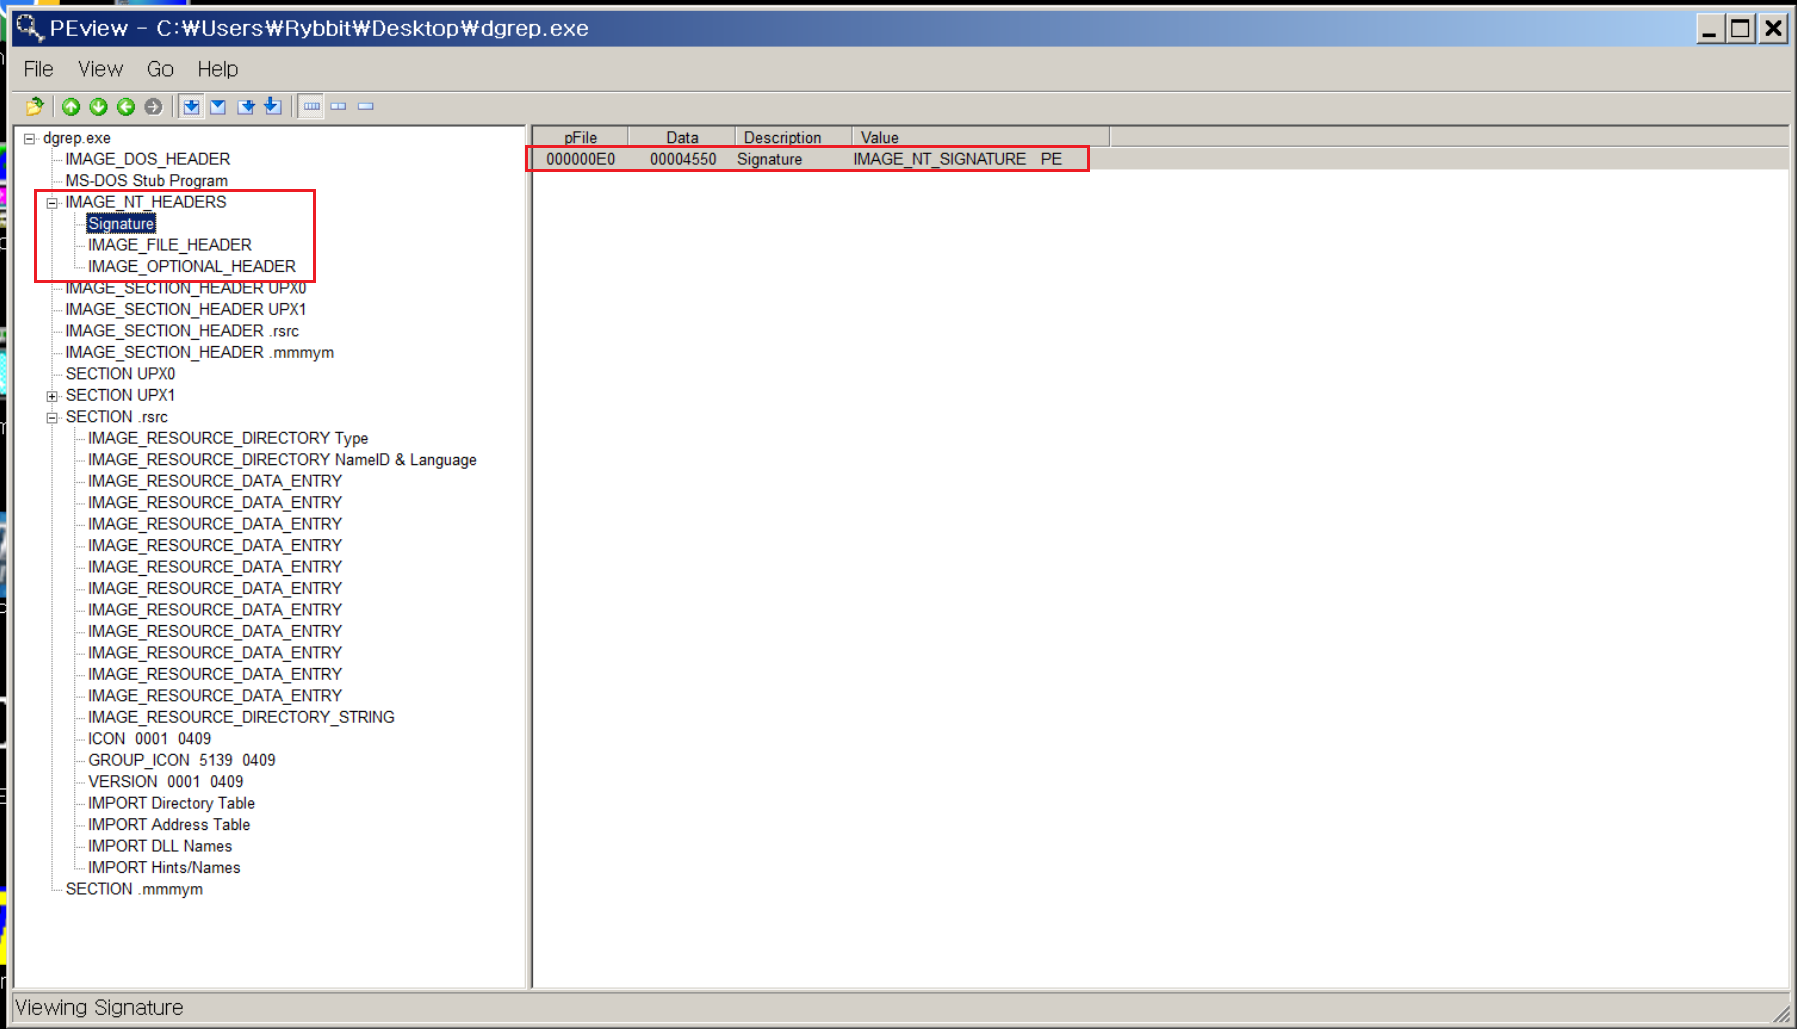Click the 000000E0 pFile cell
Viewport: 1797px width, 1029px height.
(x=581, y=159)
